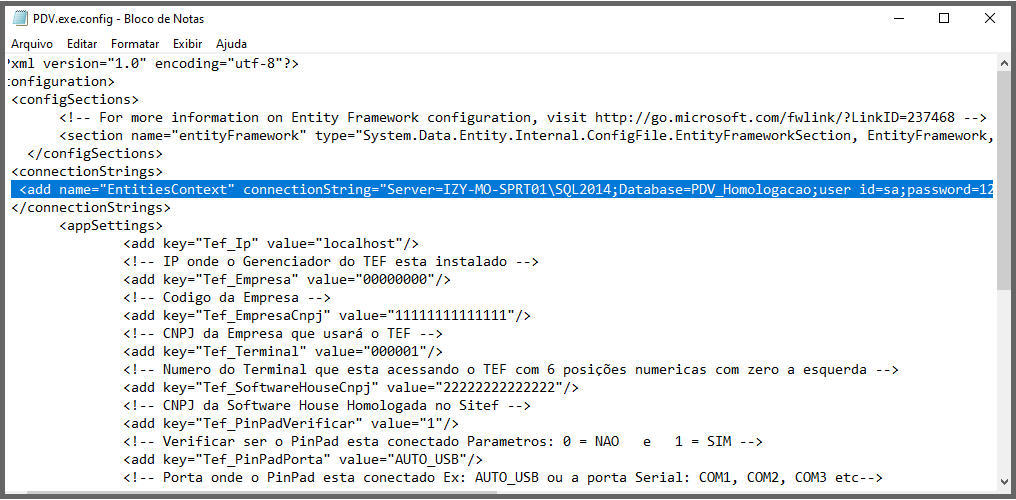Open the Formatar menu
The image size is (1016, 500).
135,44
